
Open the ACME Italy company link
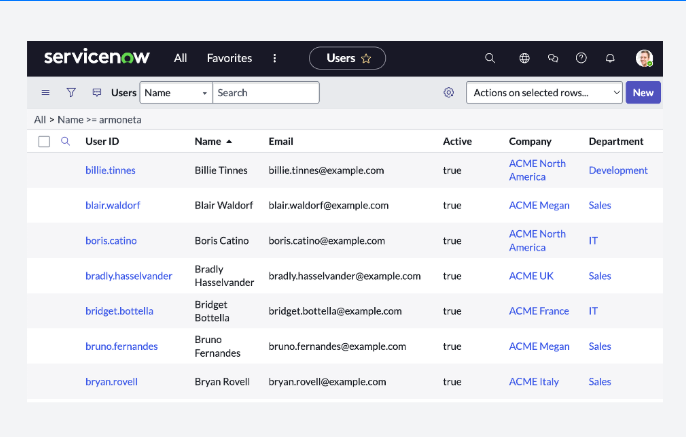(x=534, y=382)
